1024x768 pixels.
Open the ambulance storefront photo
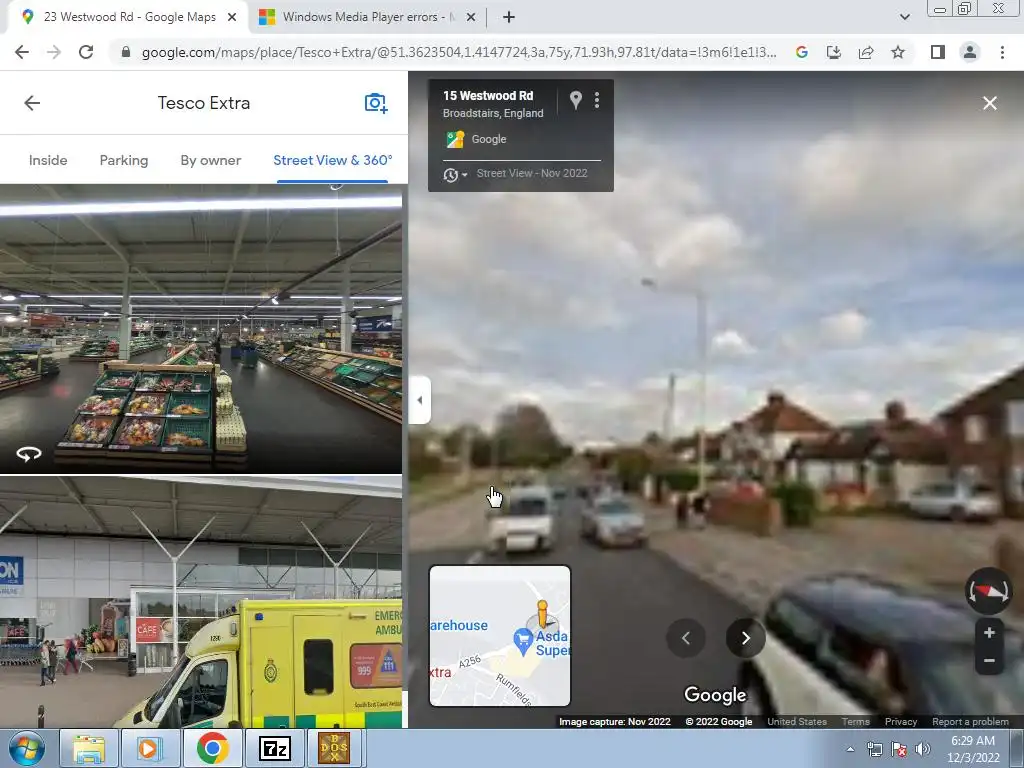200,601
